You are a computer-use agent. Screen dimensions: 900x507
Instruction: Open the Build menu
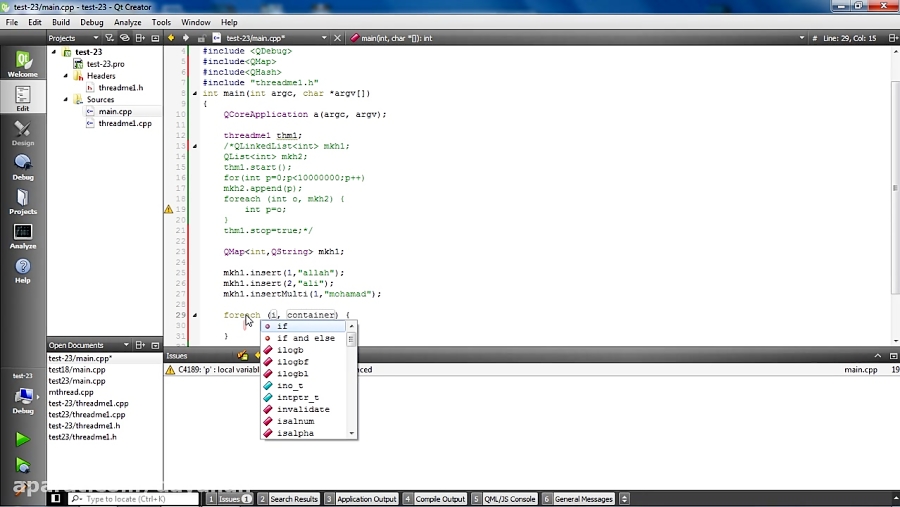point(61,22)
